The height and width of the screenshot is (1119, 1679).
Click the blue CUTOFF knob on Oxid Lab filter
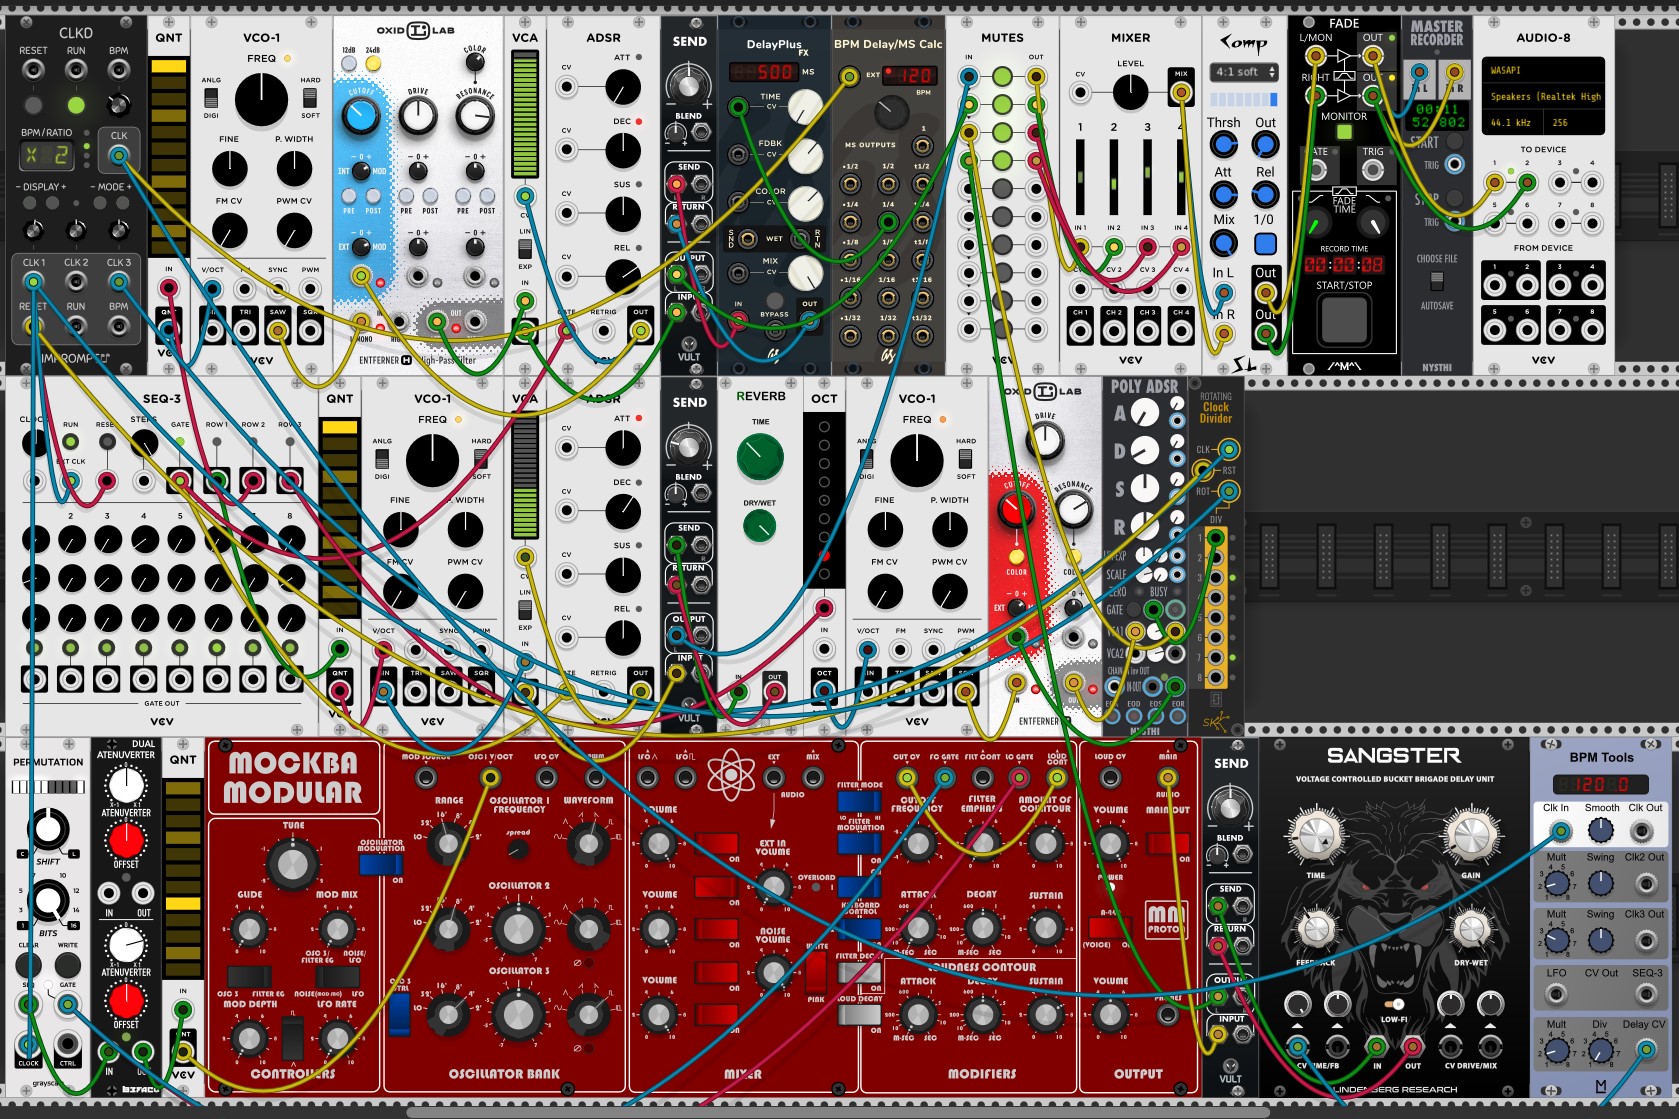361,116
